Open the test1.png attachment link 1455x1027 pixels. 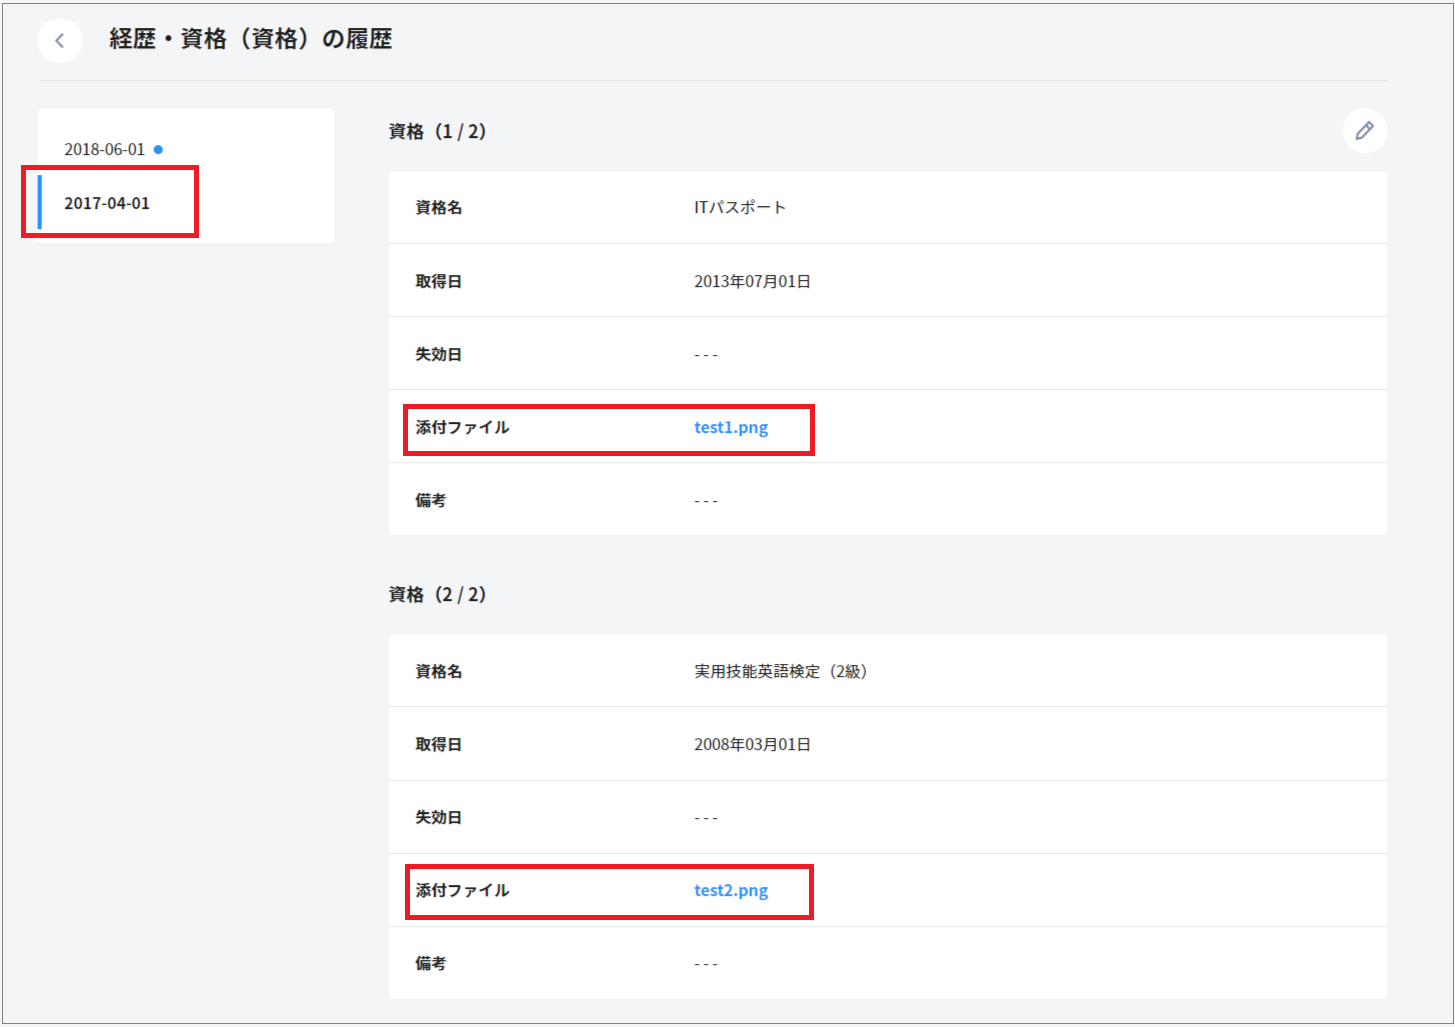click(731, 428)
